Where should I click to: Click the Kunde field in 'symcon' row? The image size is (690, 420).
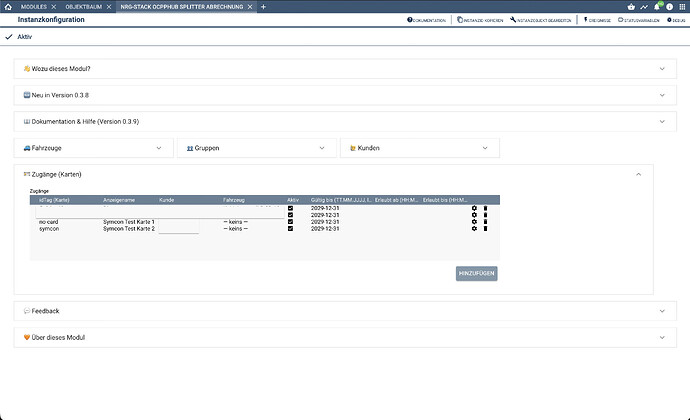[x=179, y=228]
